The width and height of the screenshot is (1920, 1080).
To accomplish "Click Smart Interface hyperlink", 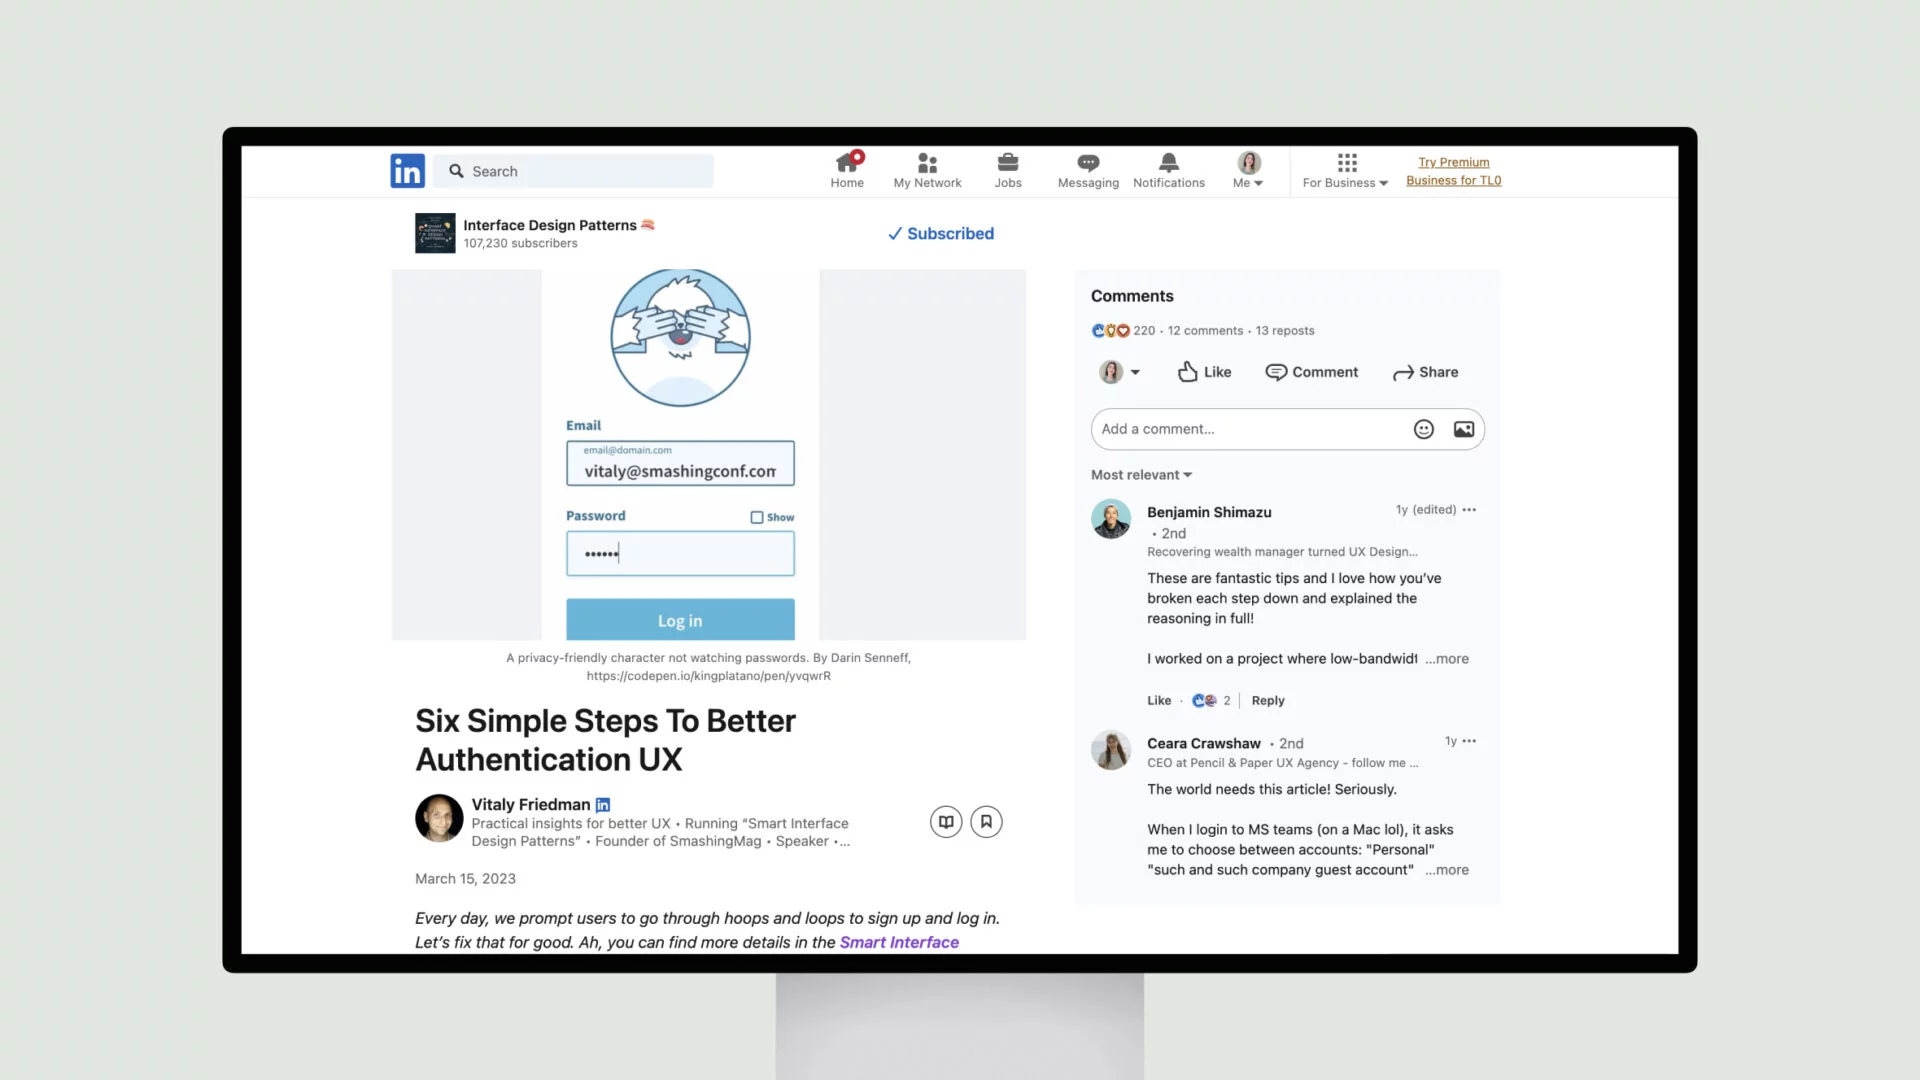I will pyautogui.click(x=899, y=942).
